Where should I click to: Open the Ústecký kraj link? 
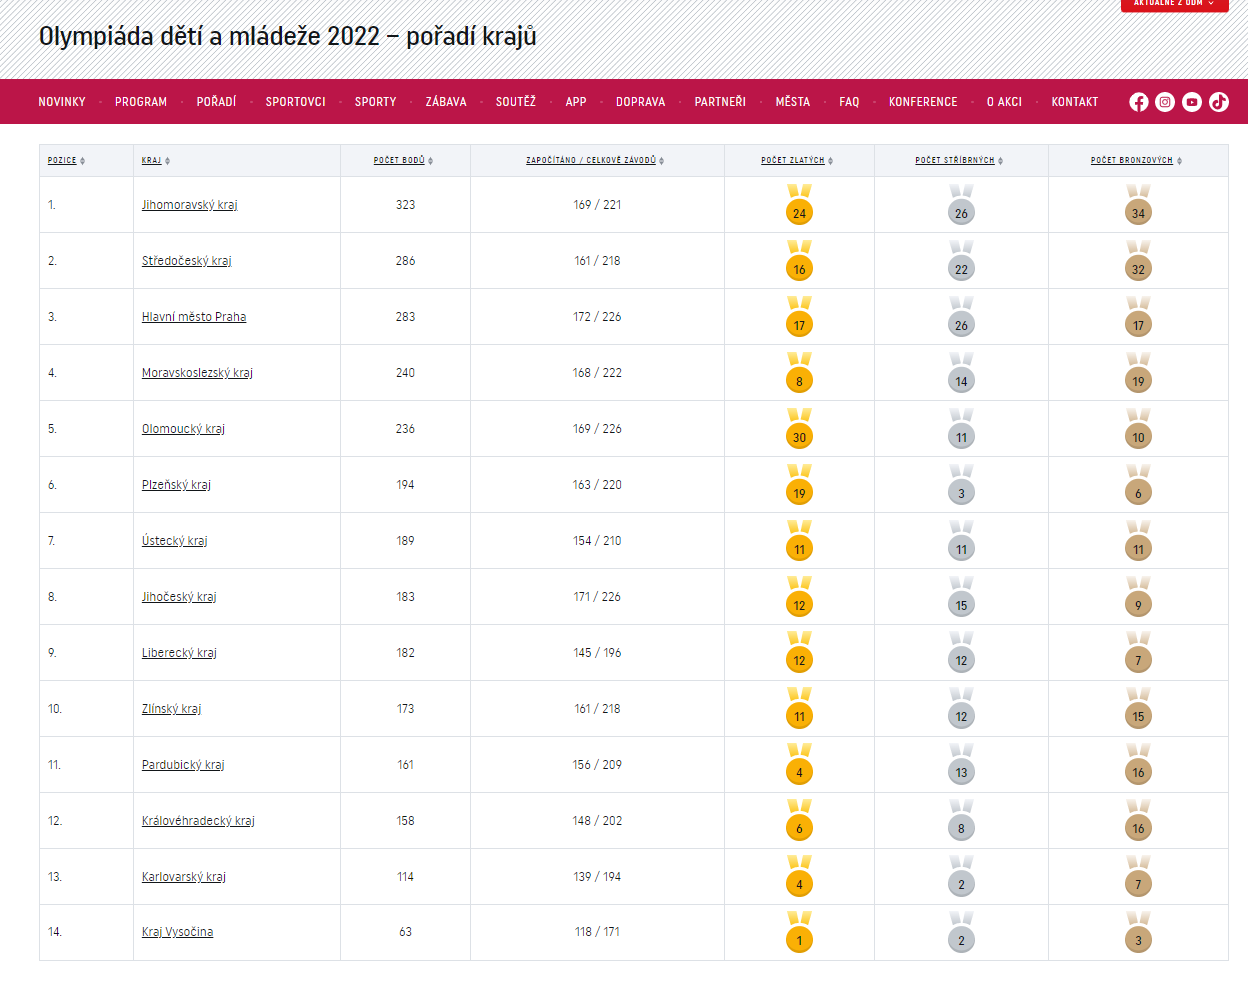click(175, 541)
